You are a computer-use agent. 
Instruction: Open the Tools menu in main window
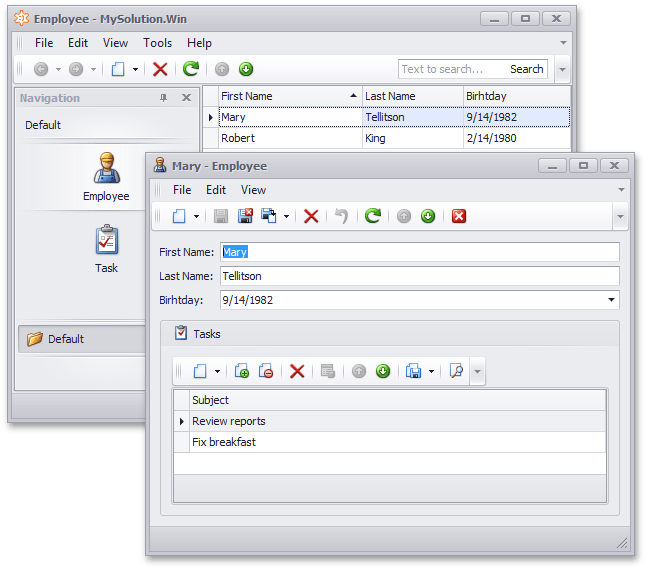[x=157, y=43]
